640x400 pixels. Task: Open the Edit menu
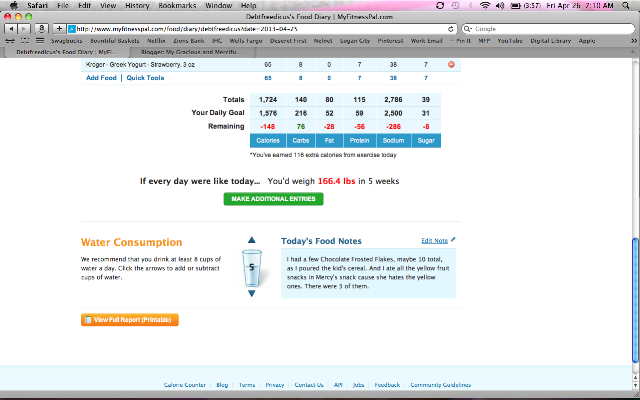[84, 6]
